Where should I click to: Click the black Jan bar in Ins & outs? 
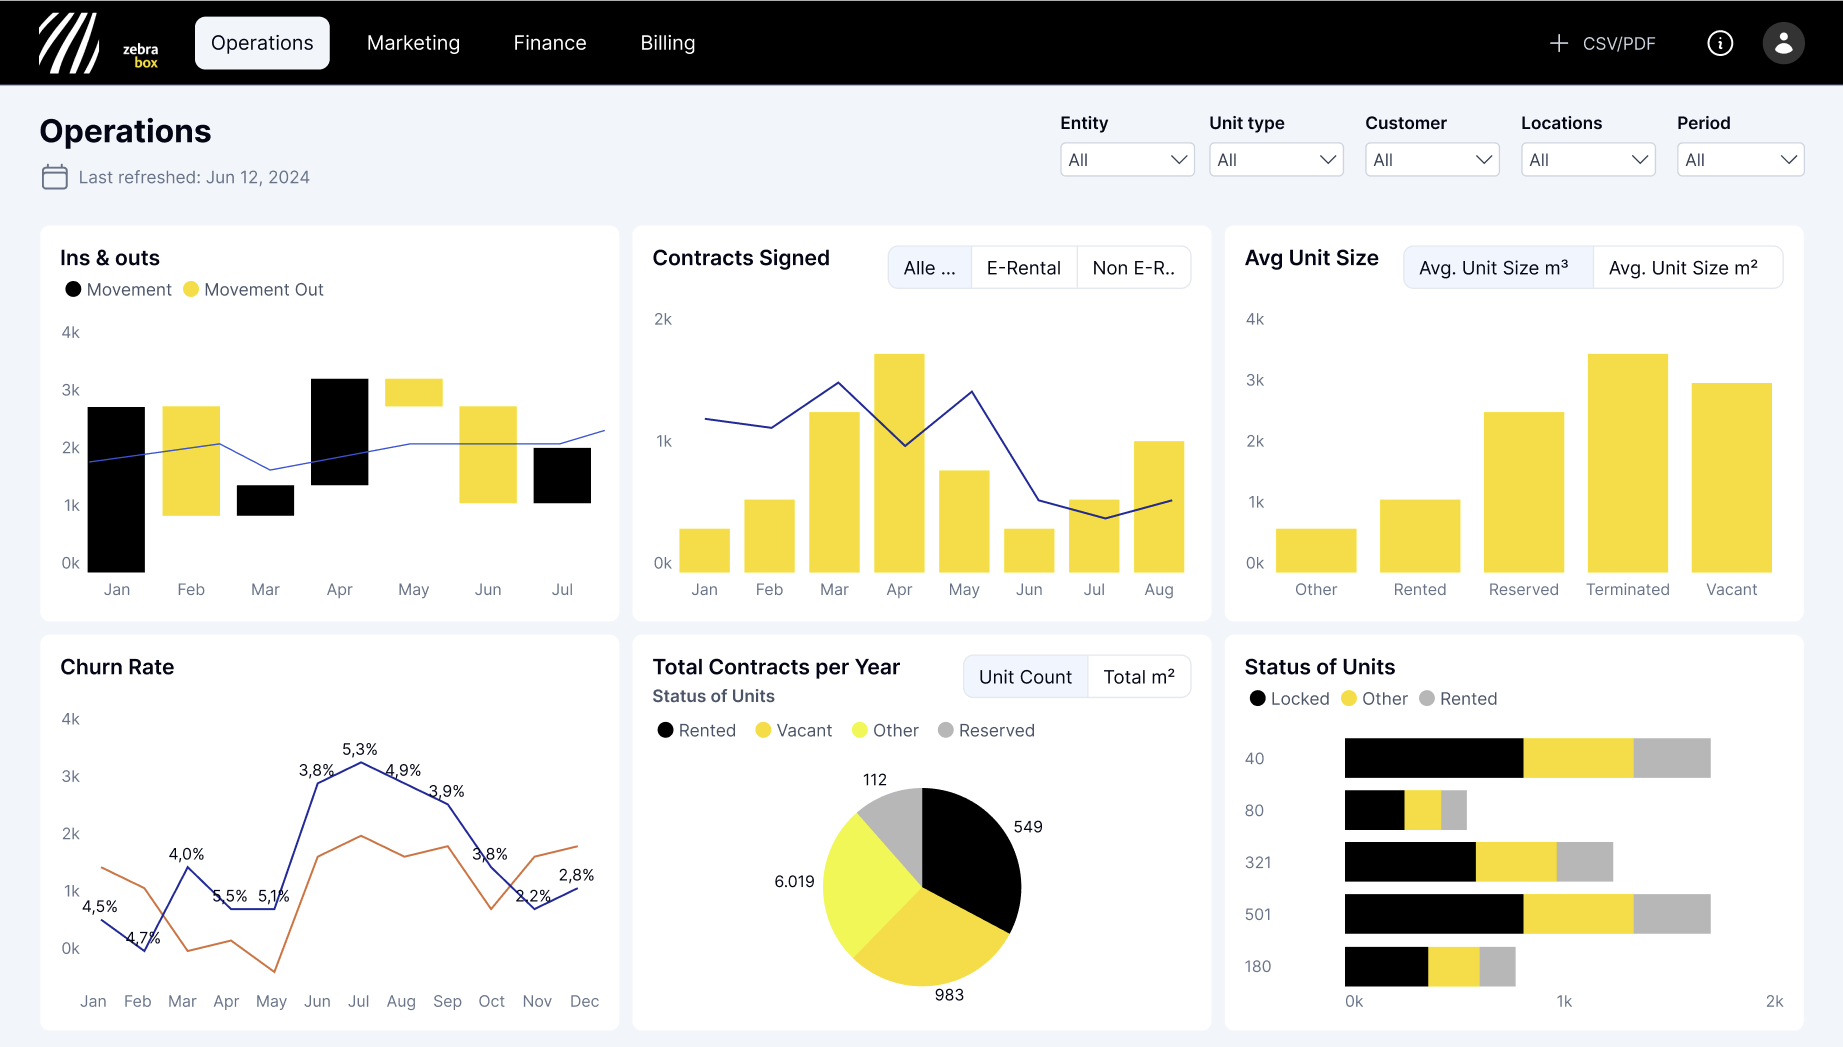tap(116, 489)
